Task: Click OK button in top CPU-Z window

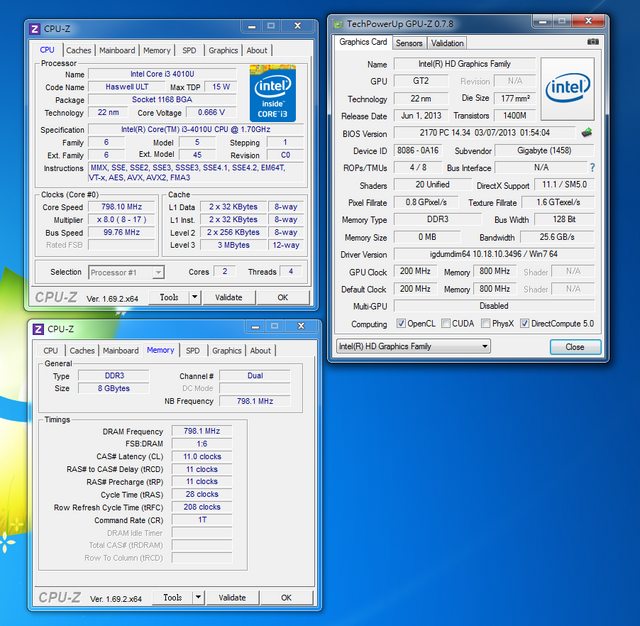Action: pyautogui.click(x=283, y=297)
